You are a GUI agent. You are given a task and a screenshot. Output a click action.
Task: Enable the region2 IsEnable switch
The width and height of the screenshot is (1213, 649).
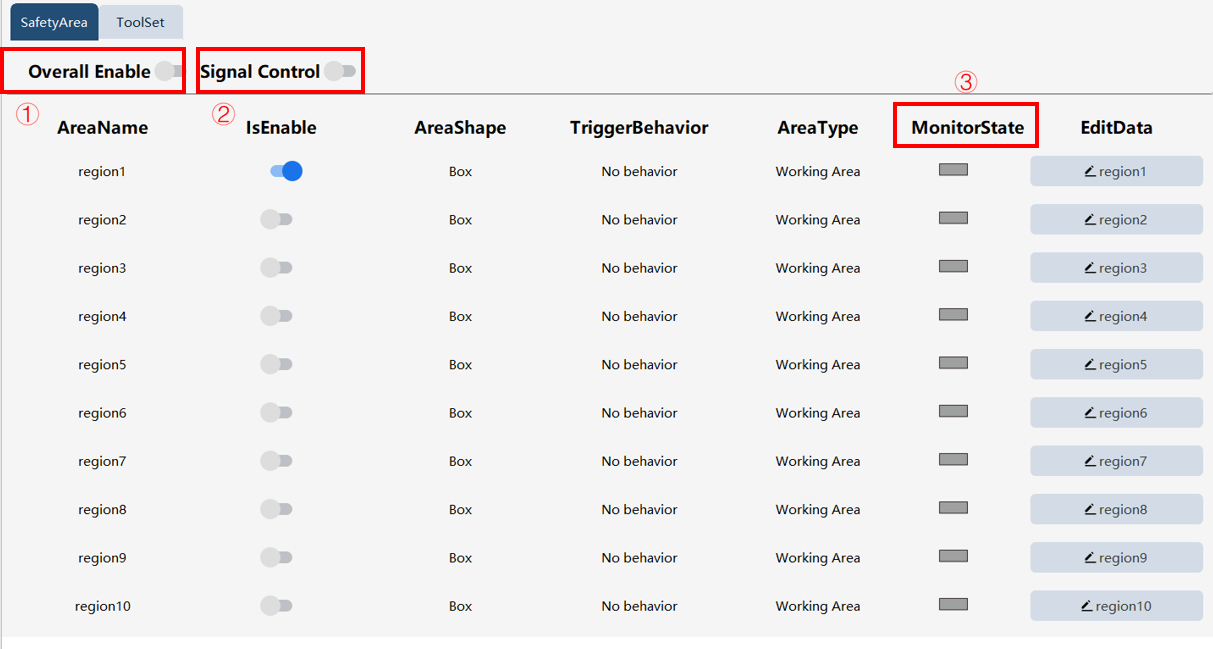coord(276,219)
